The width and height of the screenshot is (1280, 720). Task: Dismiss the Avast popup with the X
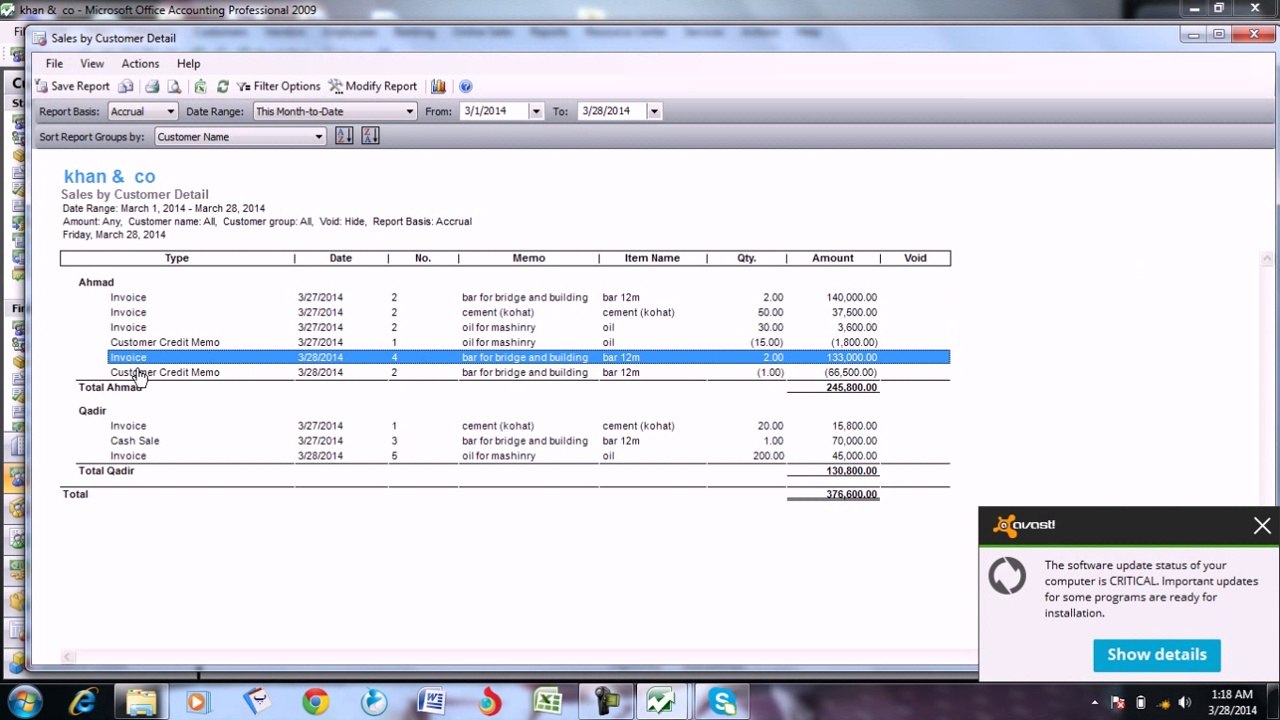tap(1262, 526)
